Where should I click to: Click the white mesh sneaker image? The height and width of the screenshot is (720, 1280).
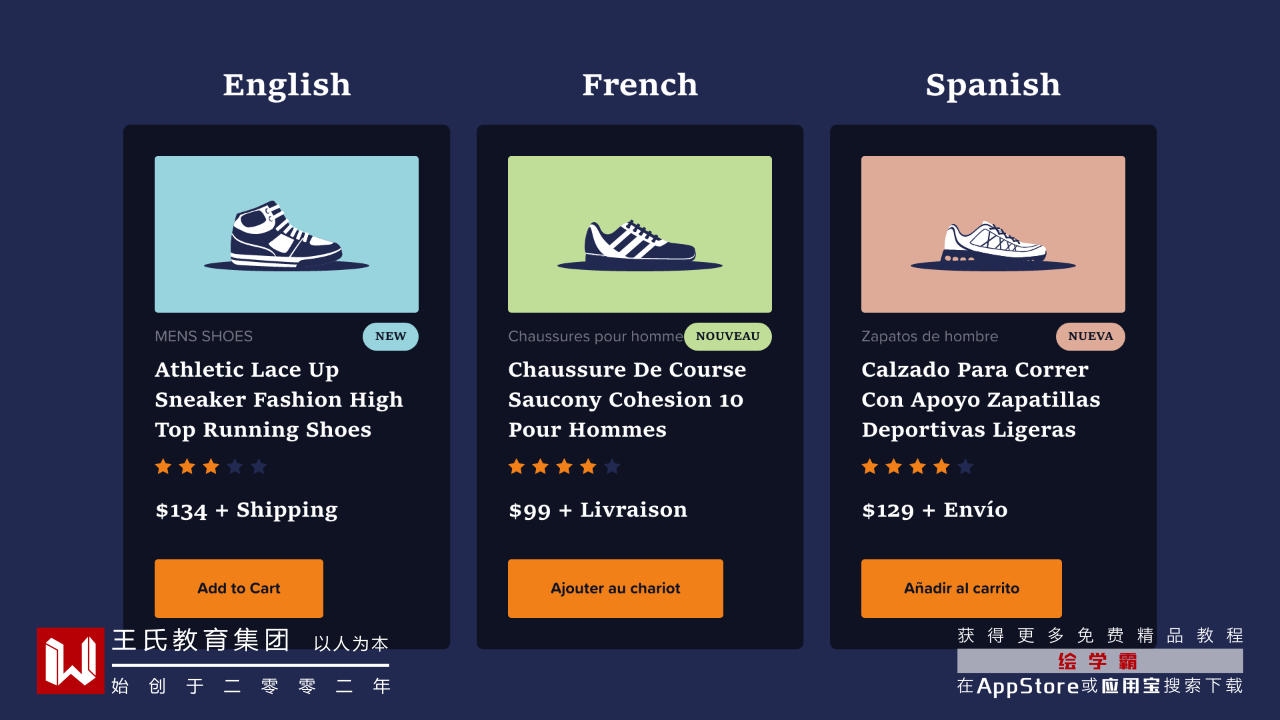[x=993, y=234]
